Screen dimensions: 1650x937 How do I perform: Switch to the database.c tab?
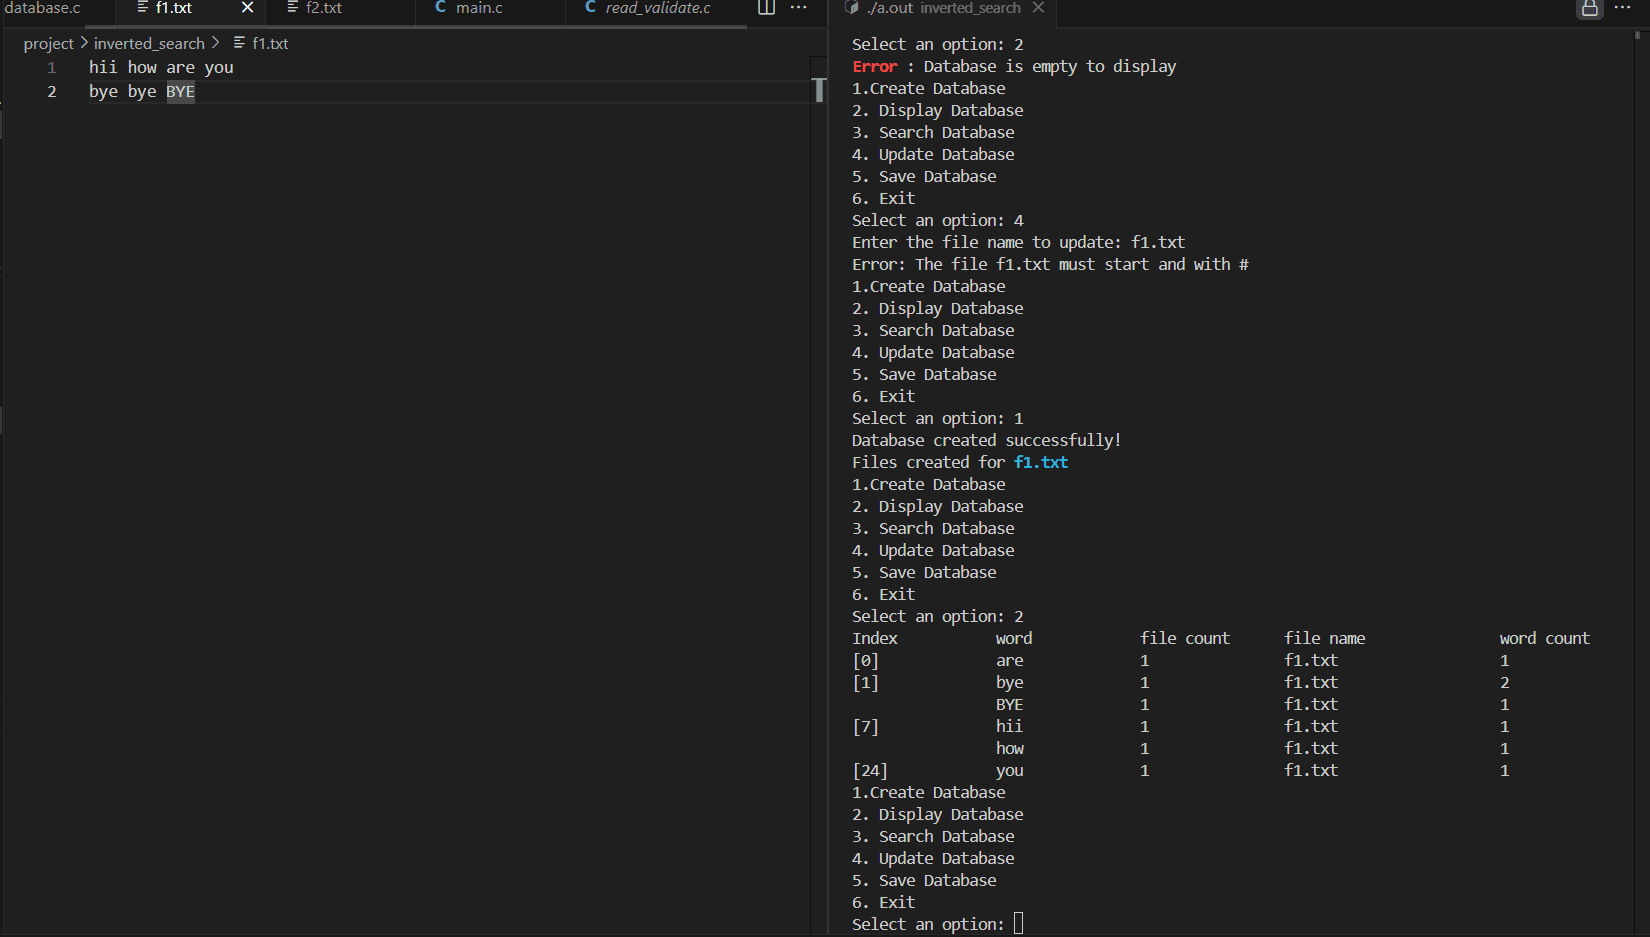[43, 8]
